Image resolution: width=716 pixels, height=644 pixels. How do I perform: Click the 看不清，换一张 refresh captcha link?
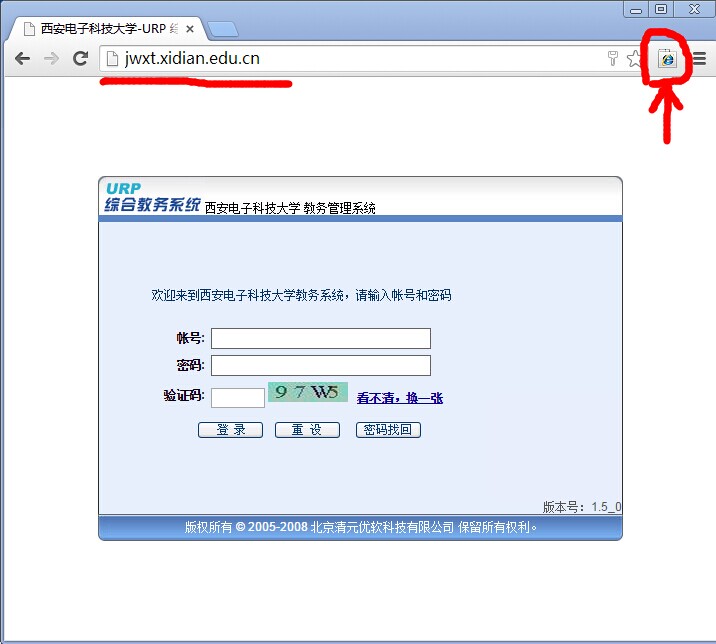coord(399,398)
